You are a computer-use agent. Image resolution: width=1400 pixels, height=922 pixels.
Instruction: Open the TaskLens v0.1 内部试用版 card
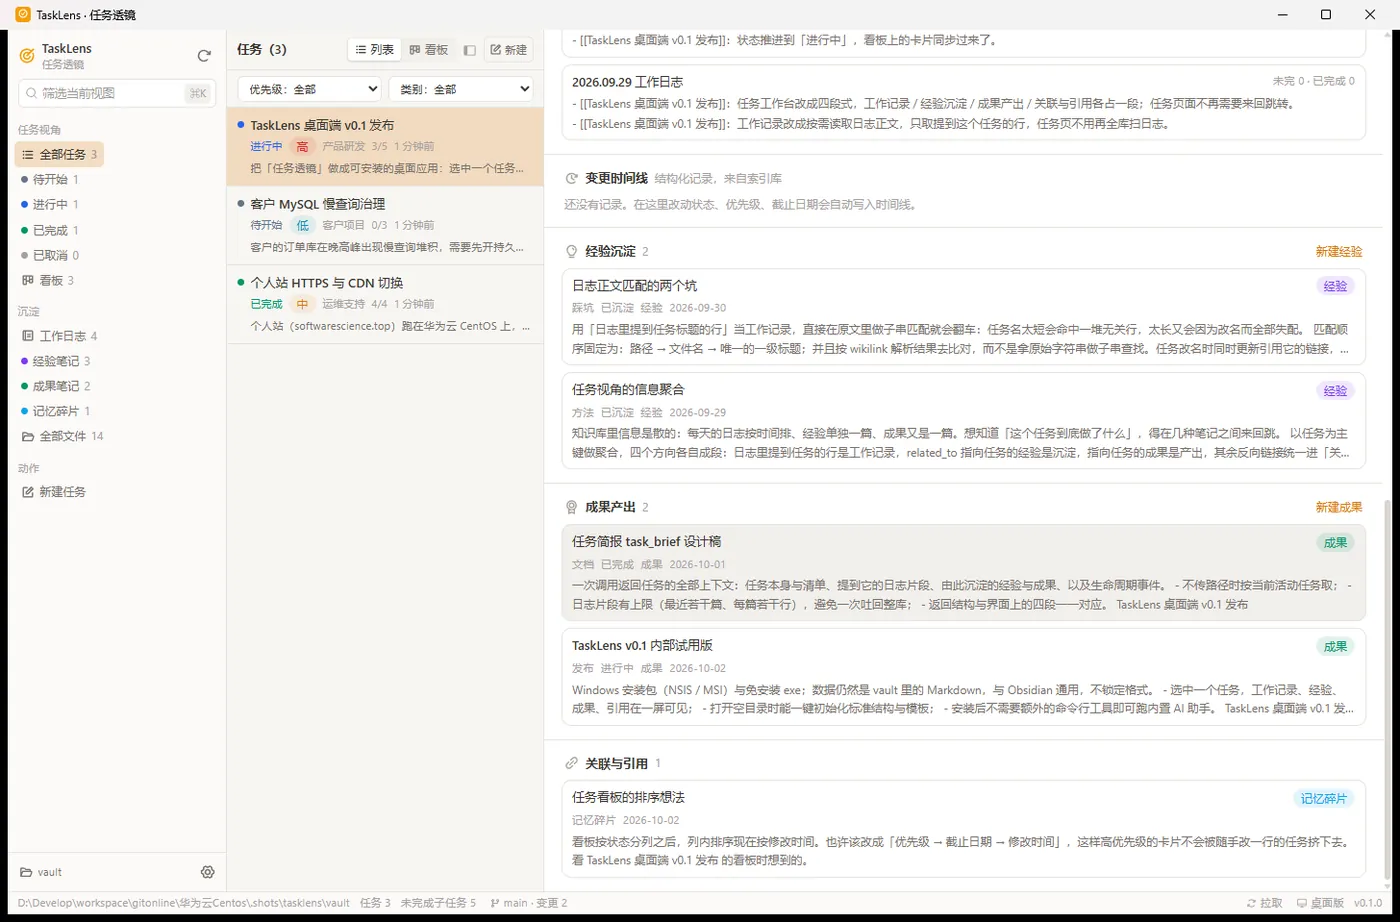click(963, 676)
